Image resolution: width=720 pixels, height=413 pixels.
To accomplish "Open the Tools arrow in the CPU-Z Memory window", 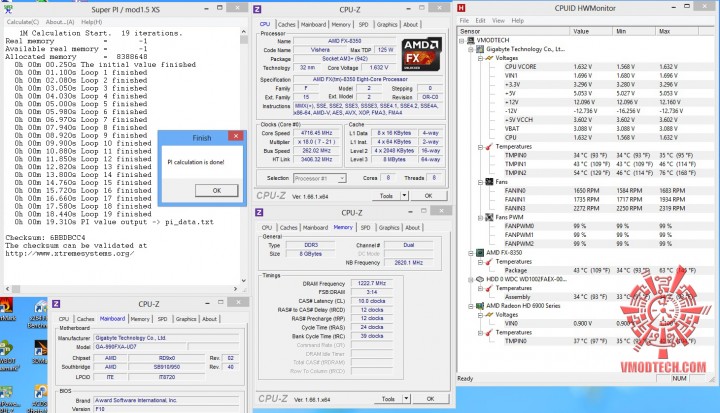I will click(x=406, y=399).
